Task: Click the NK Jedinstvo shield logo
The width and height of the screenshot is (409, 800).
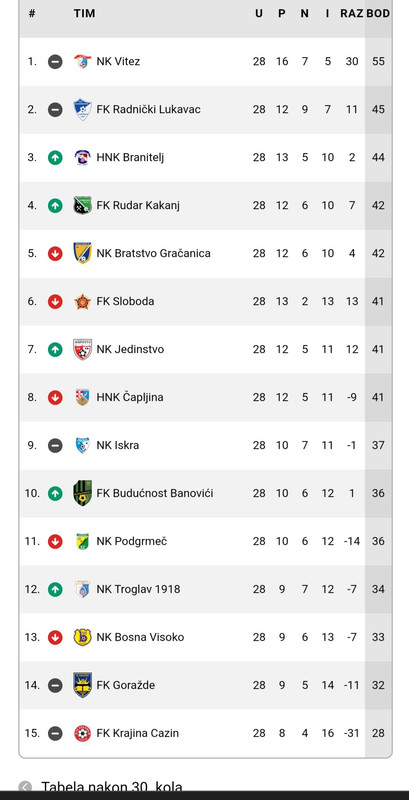Action: coord(82,349)
